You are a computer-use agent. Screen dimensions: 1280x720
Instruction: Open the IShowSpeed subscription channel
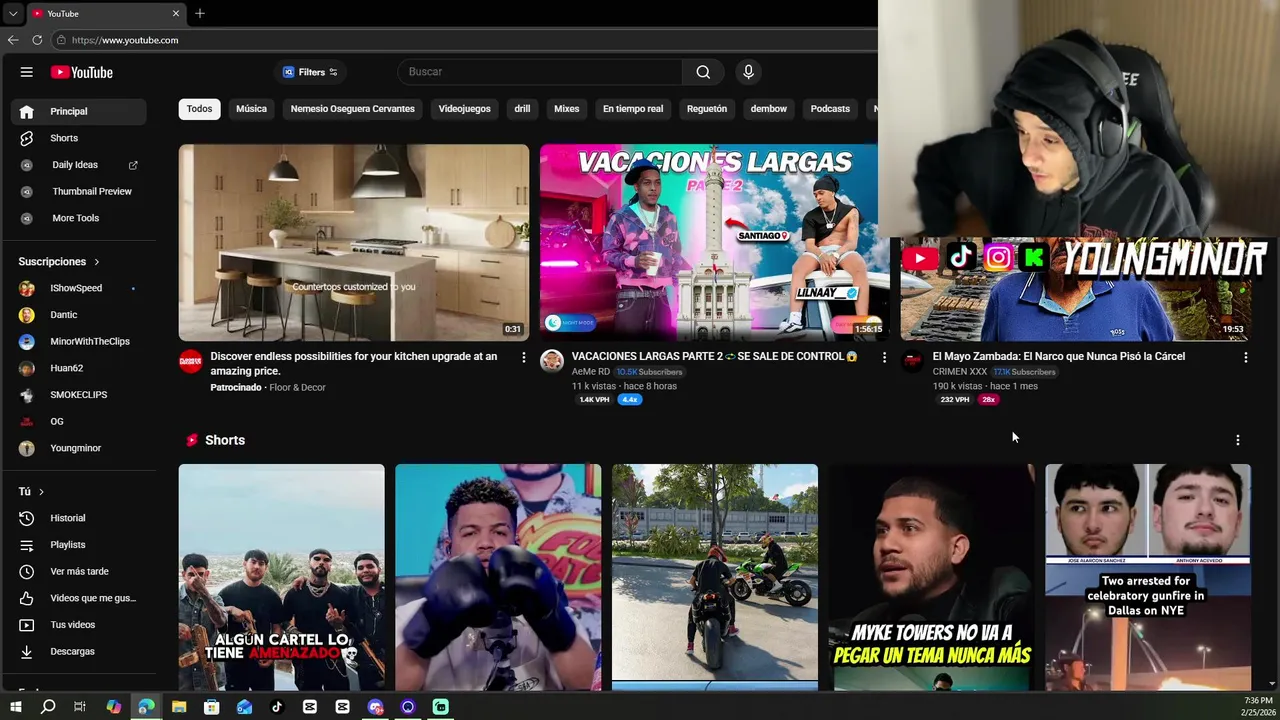78,288
